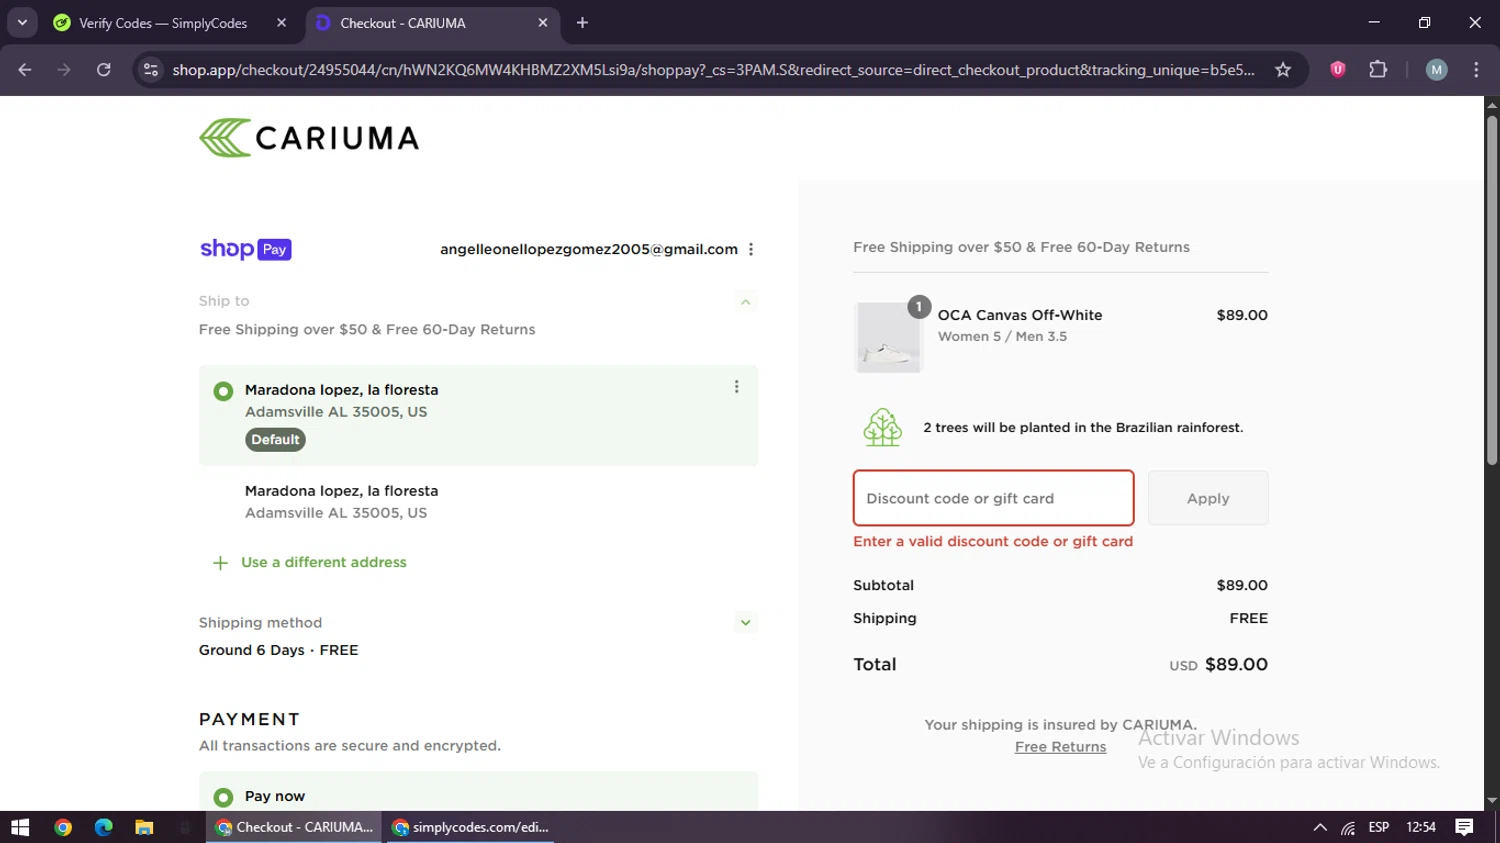This screenshot has width=1500, height=843.
Task: Open File Explorer from the taskbar
Action: (x=144, y=827)
